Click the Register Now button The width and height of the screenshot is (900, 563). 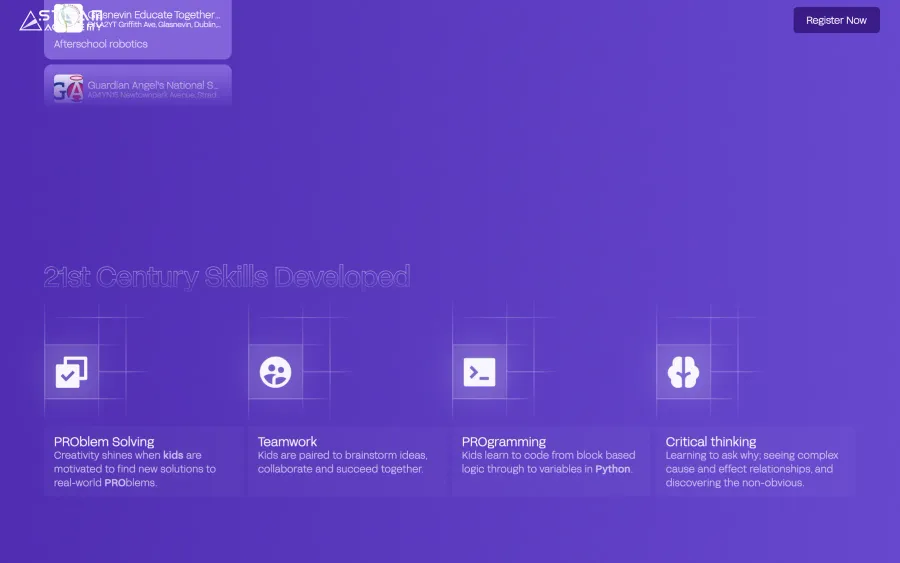[836, 20]
